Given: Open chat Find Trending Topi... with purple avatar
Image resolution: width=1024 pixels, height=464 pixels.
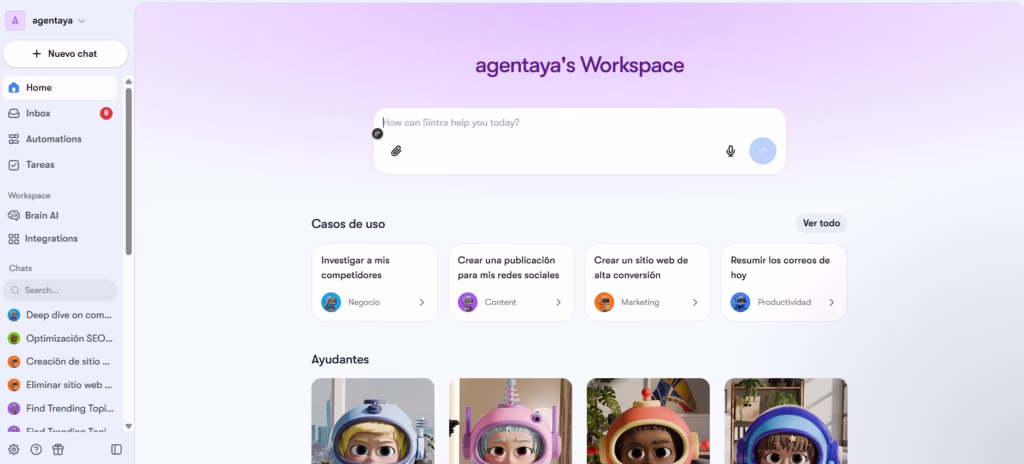Looking at the screenshot, I should (x=60, y=408).
